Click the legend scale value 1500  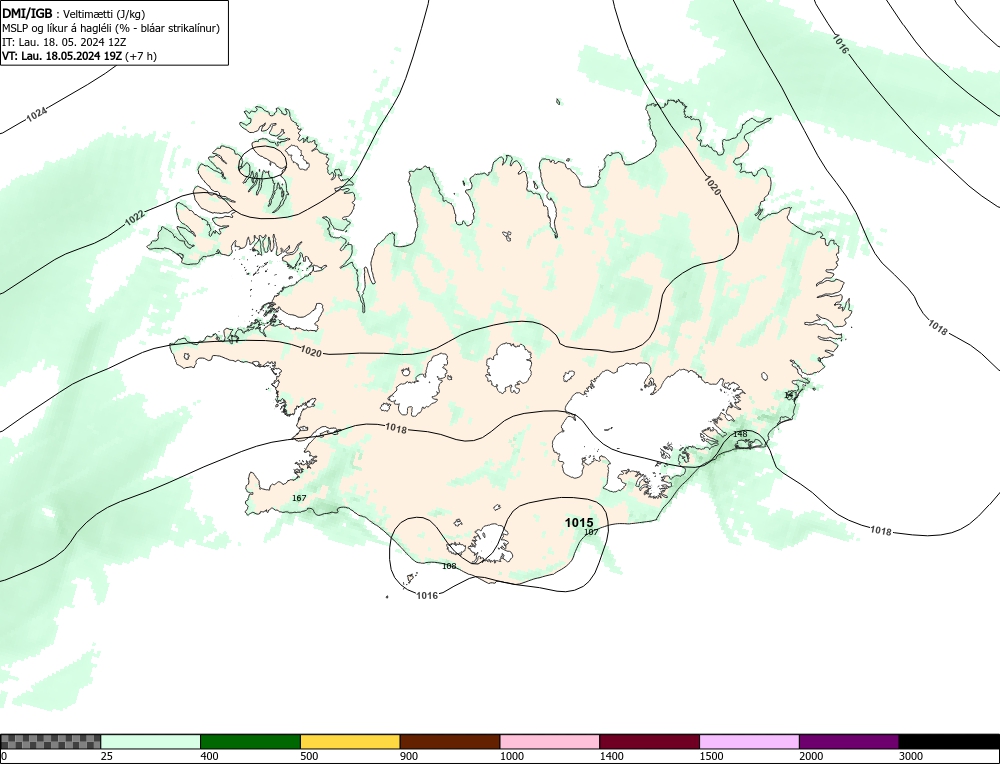tap(712, 756)
